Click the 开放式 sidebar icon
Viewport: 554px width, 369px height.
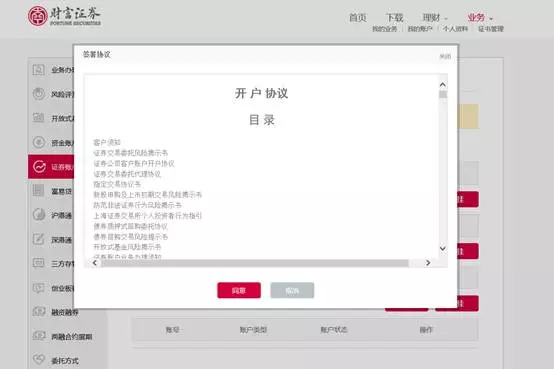pos(39,118)
